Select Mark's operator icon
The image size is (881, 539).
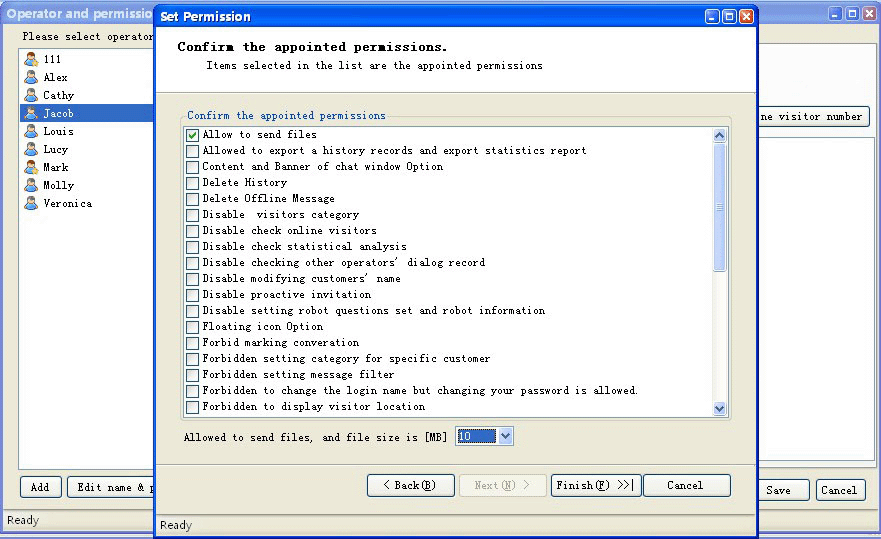(x=31, y=167)
